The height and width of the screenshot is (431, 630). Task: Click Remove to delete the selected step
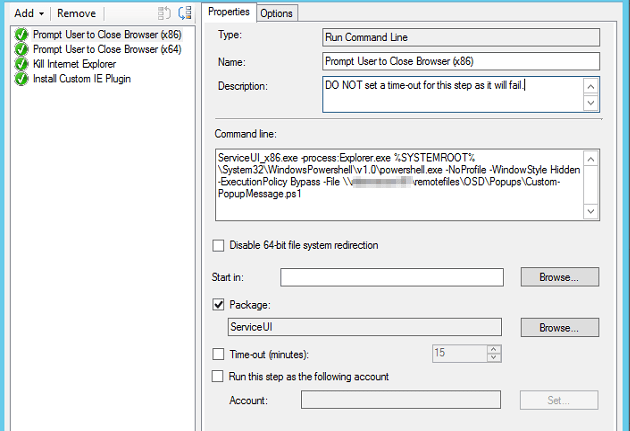76,13
